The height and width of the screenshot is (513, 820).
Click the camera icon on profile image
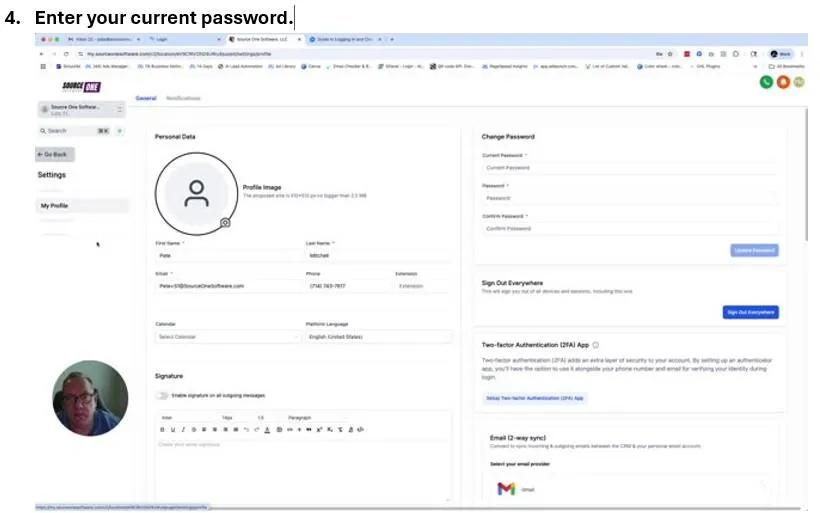coord(225,223)
